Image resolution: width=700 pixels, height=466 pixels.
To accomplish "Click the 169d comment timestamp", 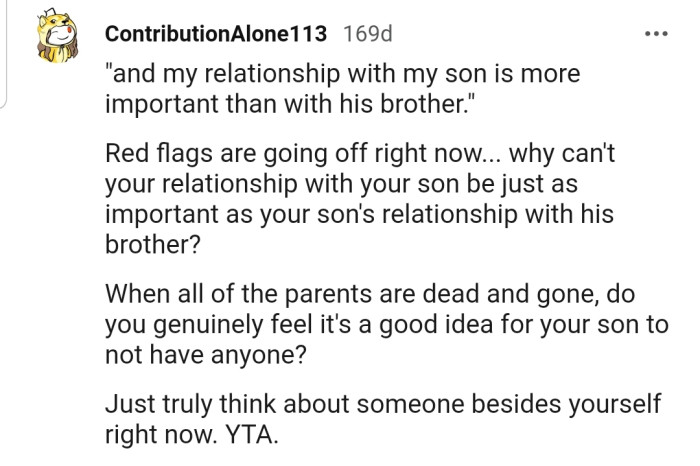I will (x=368, y=34).
